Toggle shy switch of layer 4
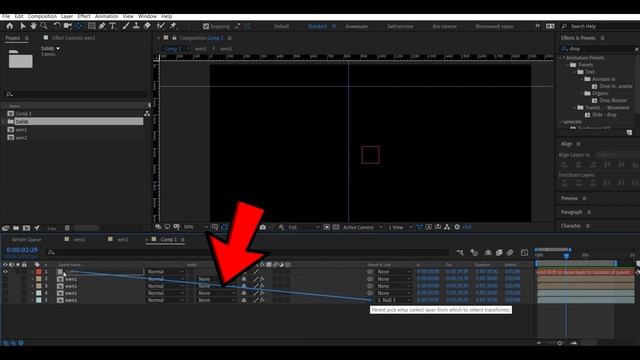Image resolution: width=640 pixels, height=360 pixels. pyautogui.click(x=244, y=293)
